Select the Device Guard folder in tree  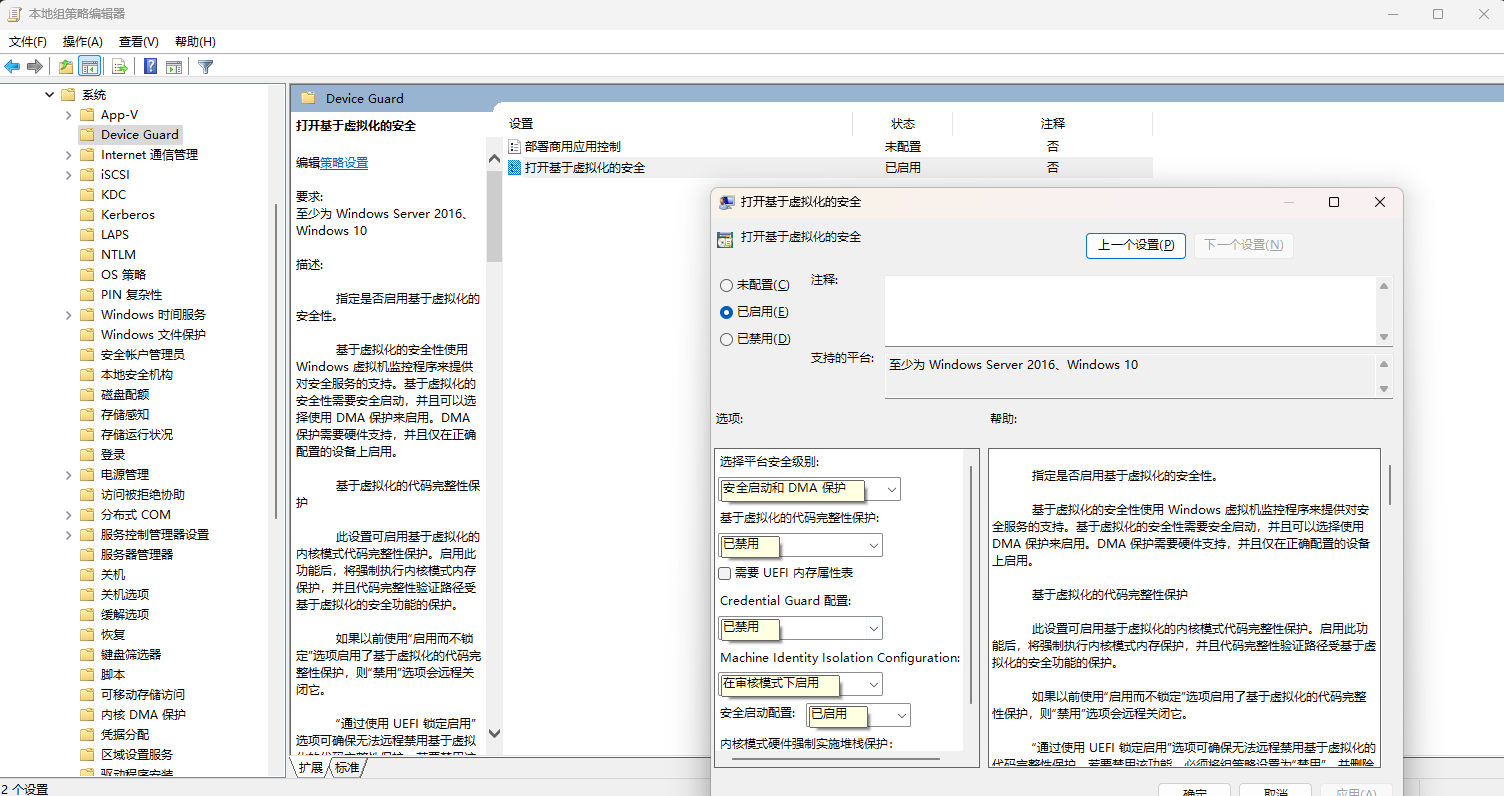(139, 134)
